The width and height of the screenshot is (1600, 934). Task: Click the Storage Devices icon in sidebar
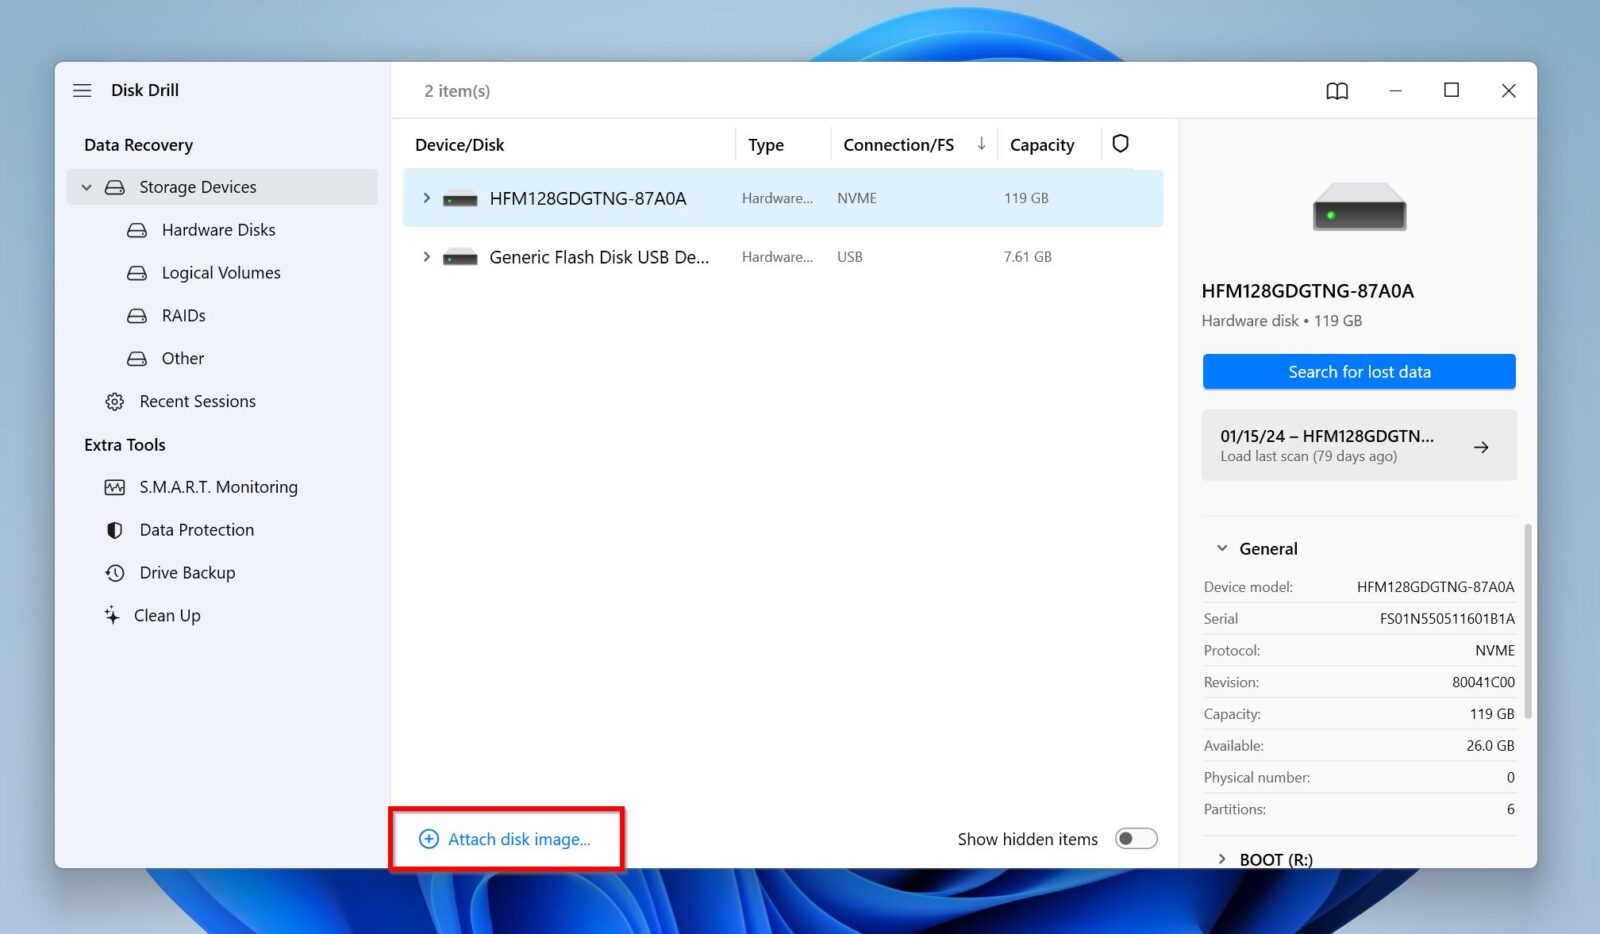116,187
